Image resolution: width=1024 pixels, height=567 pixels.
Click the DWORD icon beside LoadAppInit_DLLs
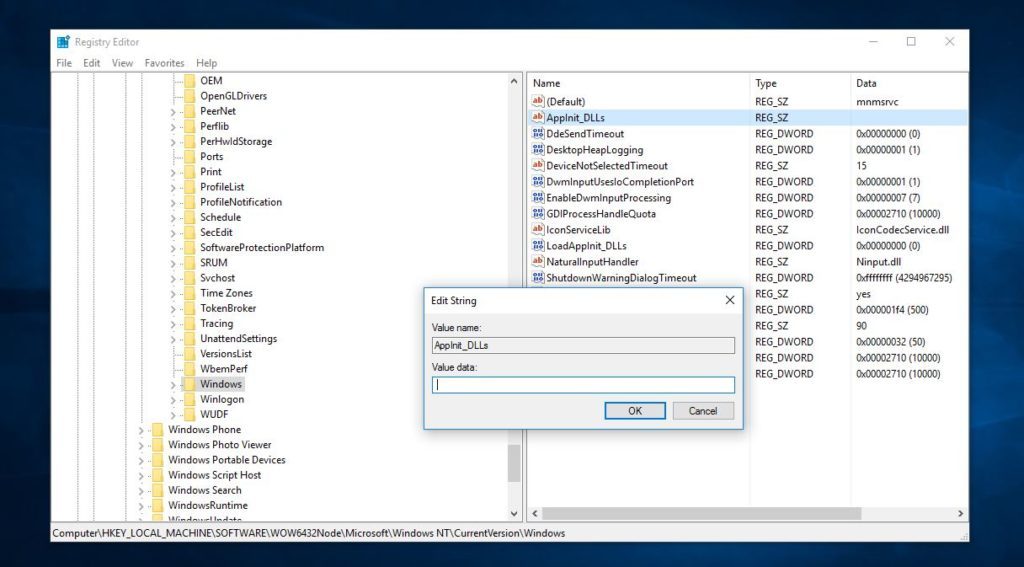coord(537,246)
